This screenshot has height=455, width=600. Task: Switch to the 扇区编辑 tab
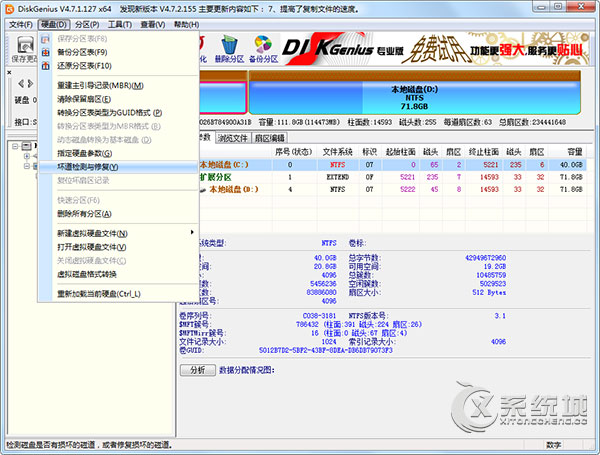pyautogui.click(x=269, y=138)
